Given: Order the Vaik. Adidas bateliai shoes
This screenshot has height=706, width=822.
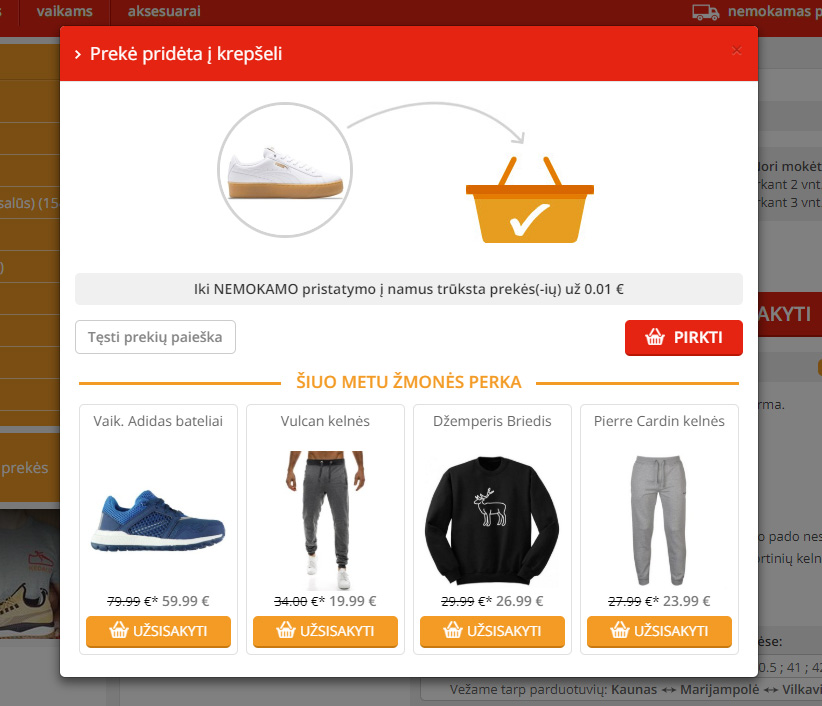Looking at the screenshot, I should 158,631.
